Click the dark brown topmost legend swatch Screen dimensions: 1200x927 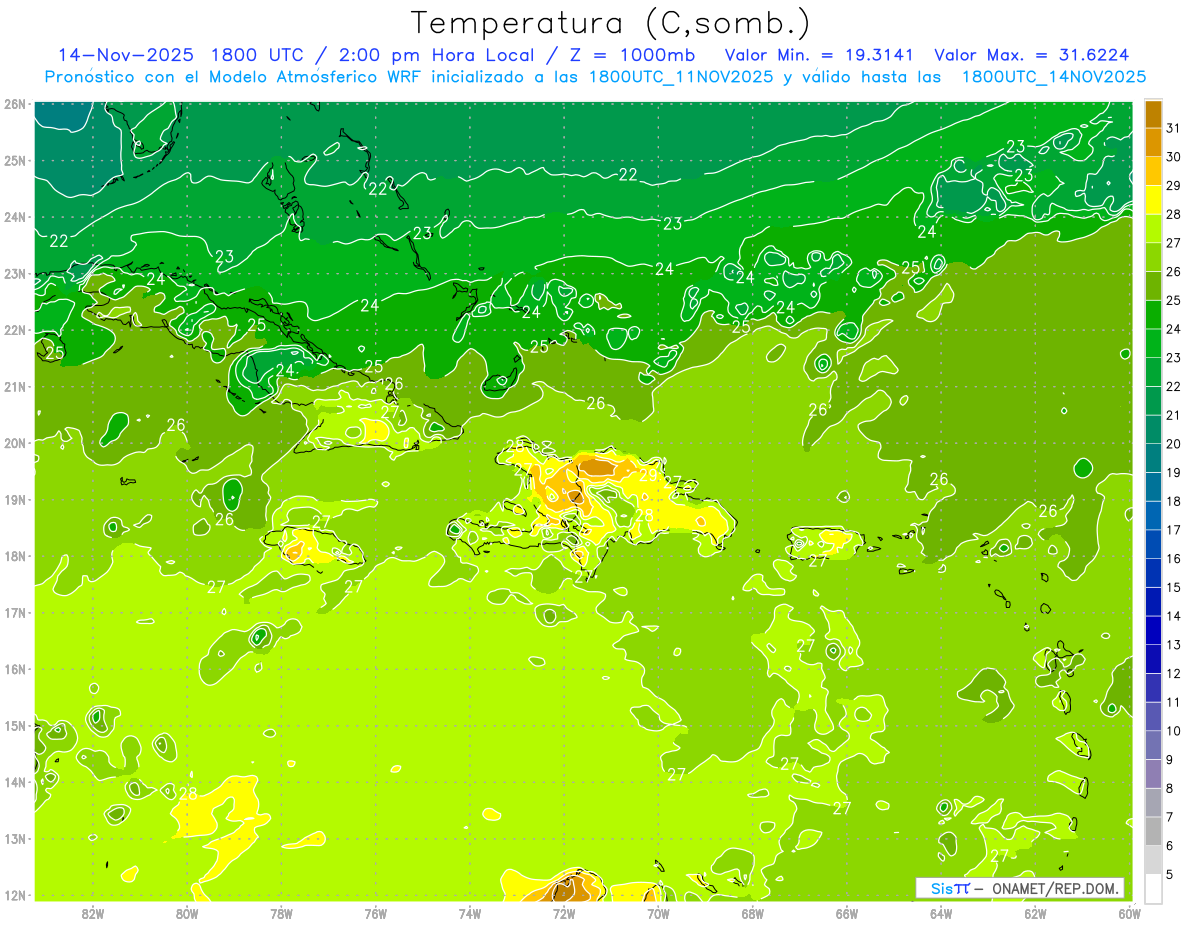(x=1153, y=114)
